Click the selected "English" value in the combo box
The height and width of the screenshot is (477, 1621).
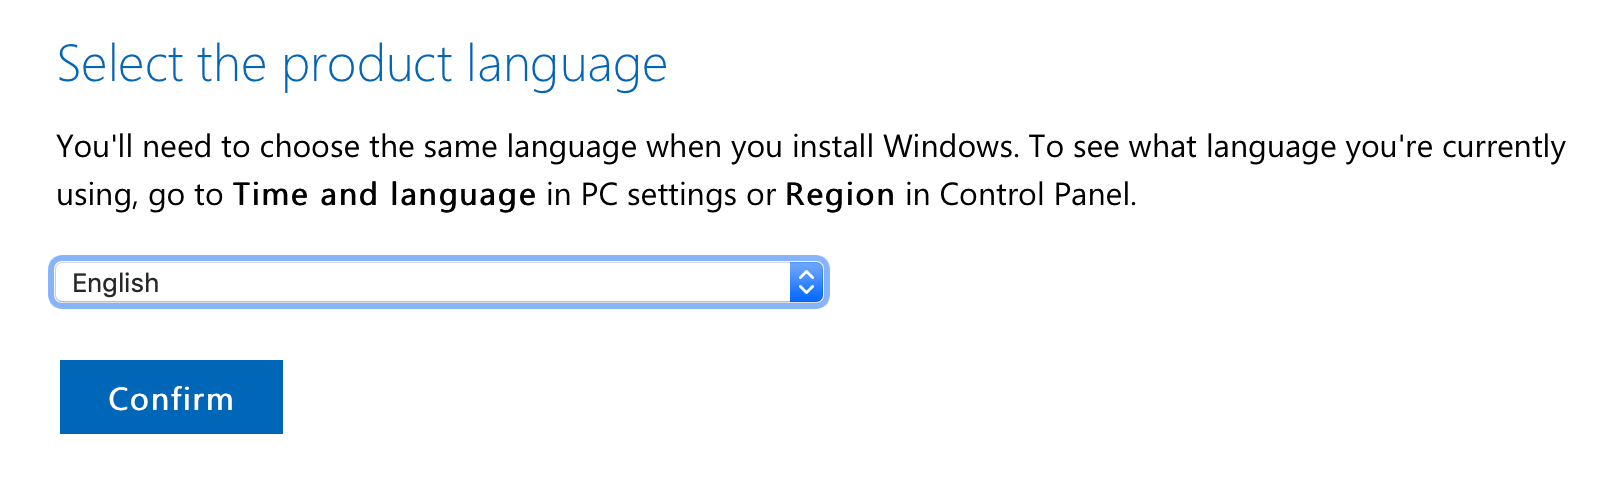click(116, 283)
